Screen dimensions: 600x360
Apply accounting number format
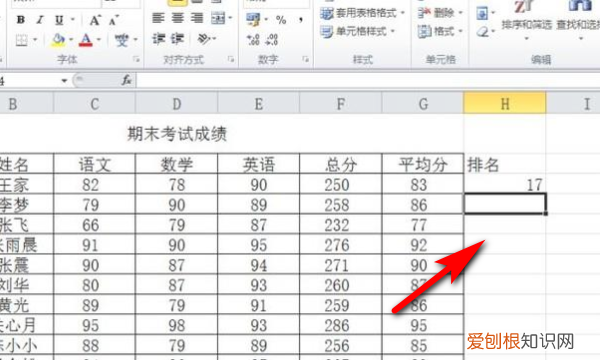coord(253,20)
